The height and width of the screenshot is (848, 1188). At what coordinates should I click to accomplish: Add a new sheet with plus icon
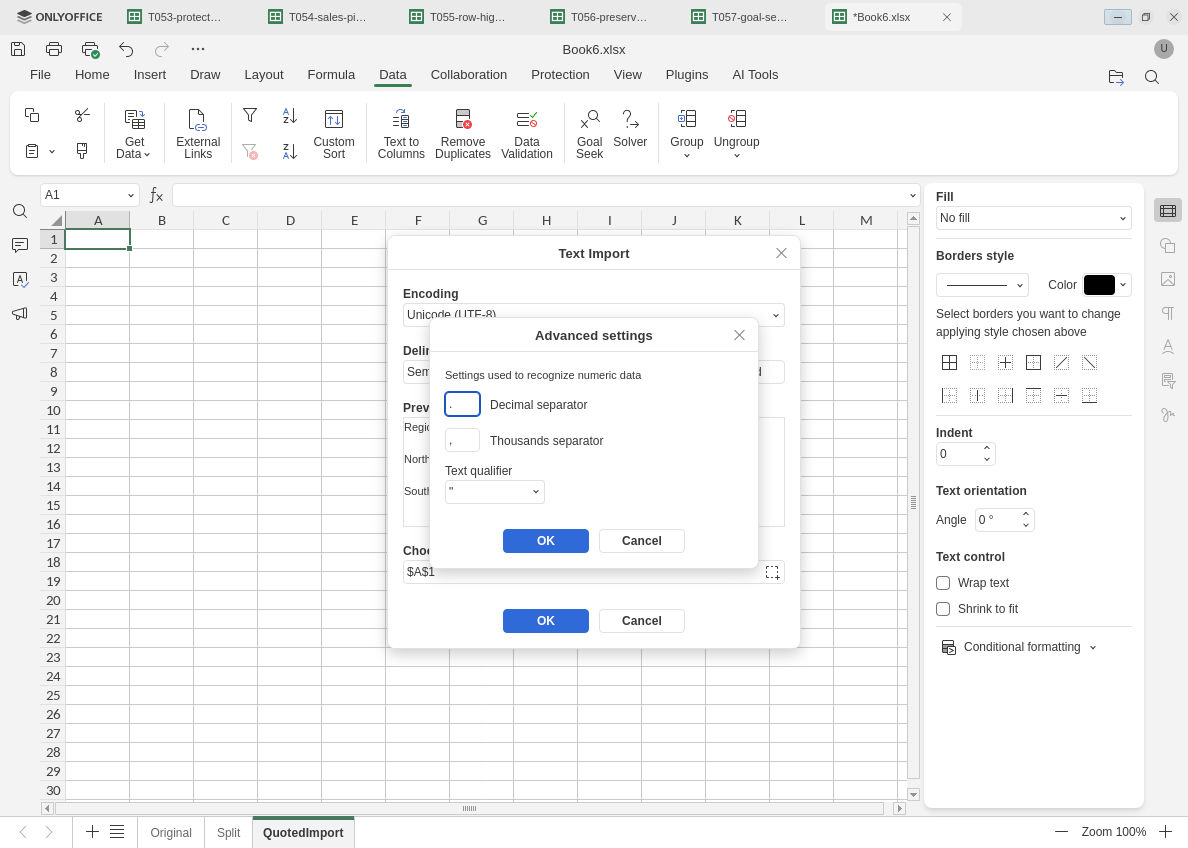click(x=92, y=832)
